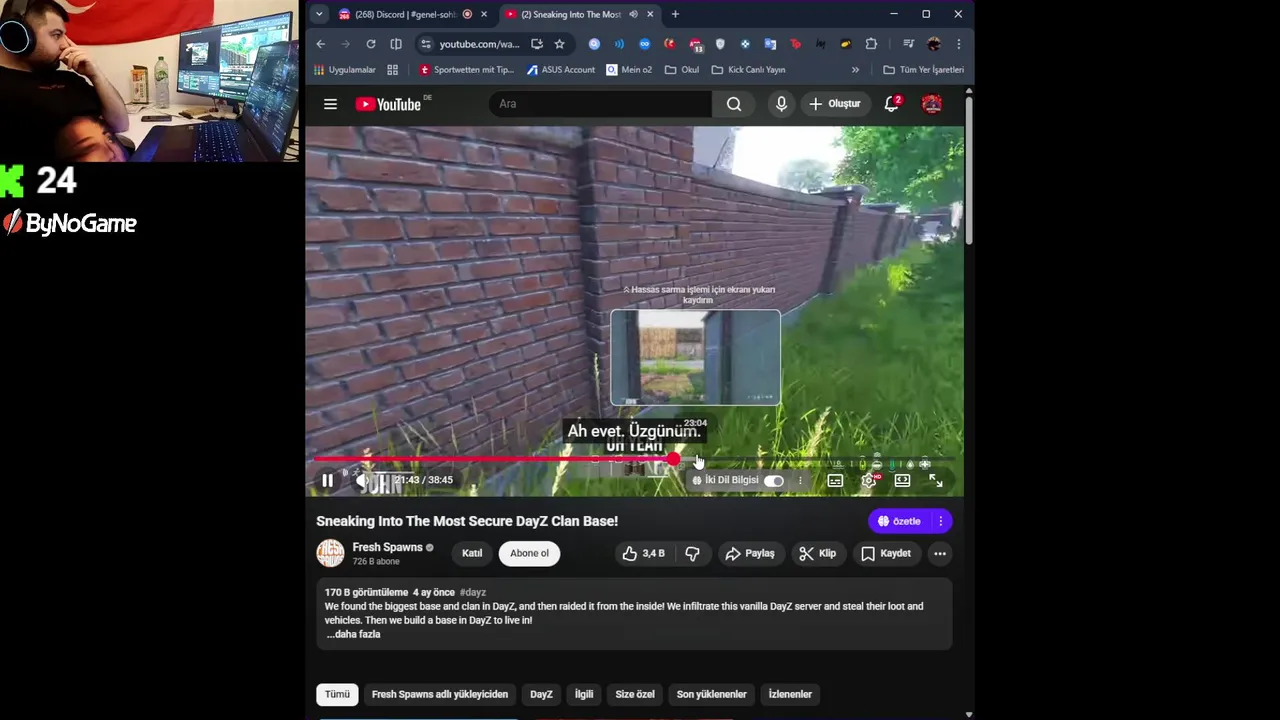Image resolution: width=1280 pixels, height=720 pixels.
Task: Open media control icon in toolbar
Action: tap(908, 44)
